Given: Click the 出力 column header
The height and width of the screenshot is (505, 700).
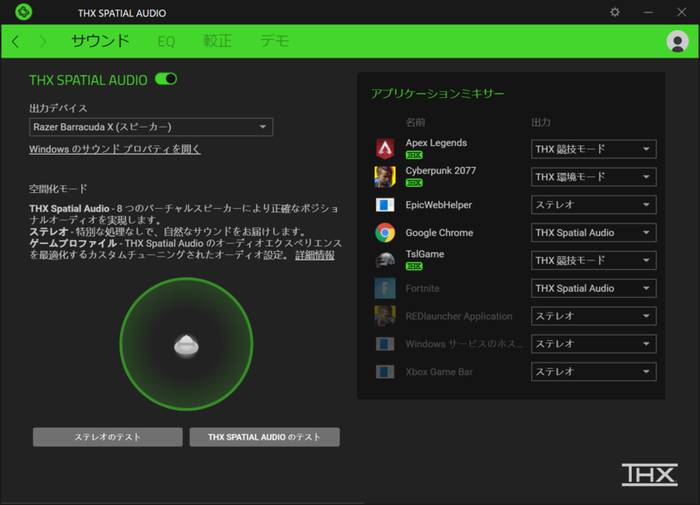Looking at the screenshot, I should tap(541, 122).
